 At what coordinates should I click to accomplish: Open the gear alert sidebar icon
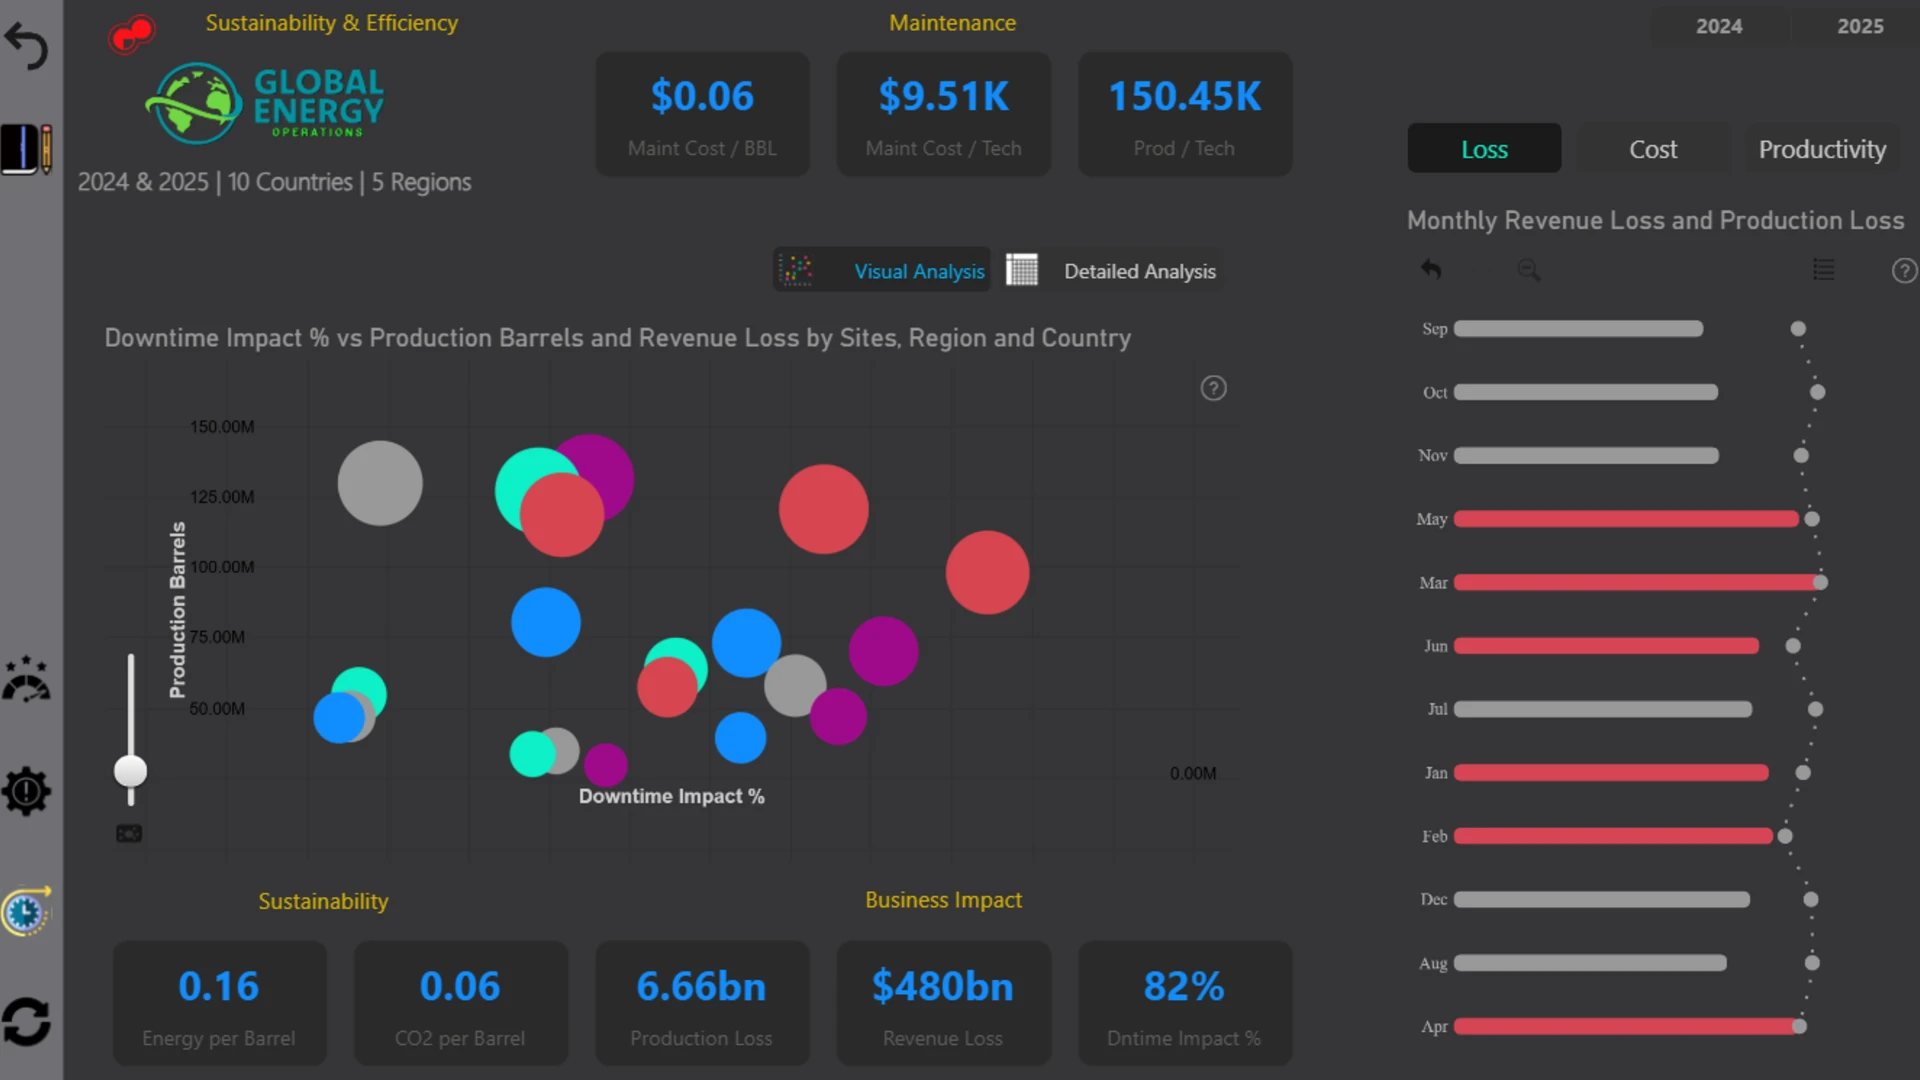click(x=26, y=791)
